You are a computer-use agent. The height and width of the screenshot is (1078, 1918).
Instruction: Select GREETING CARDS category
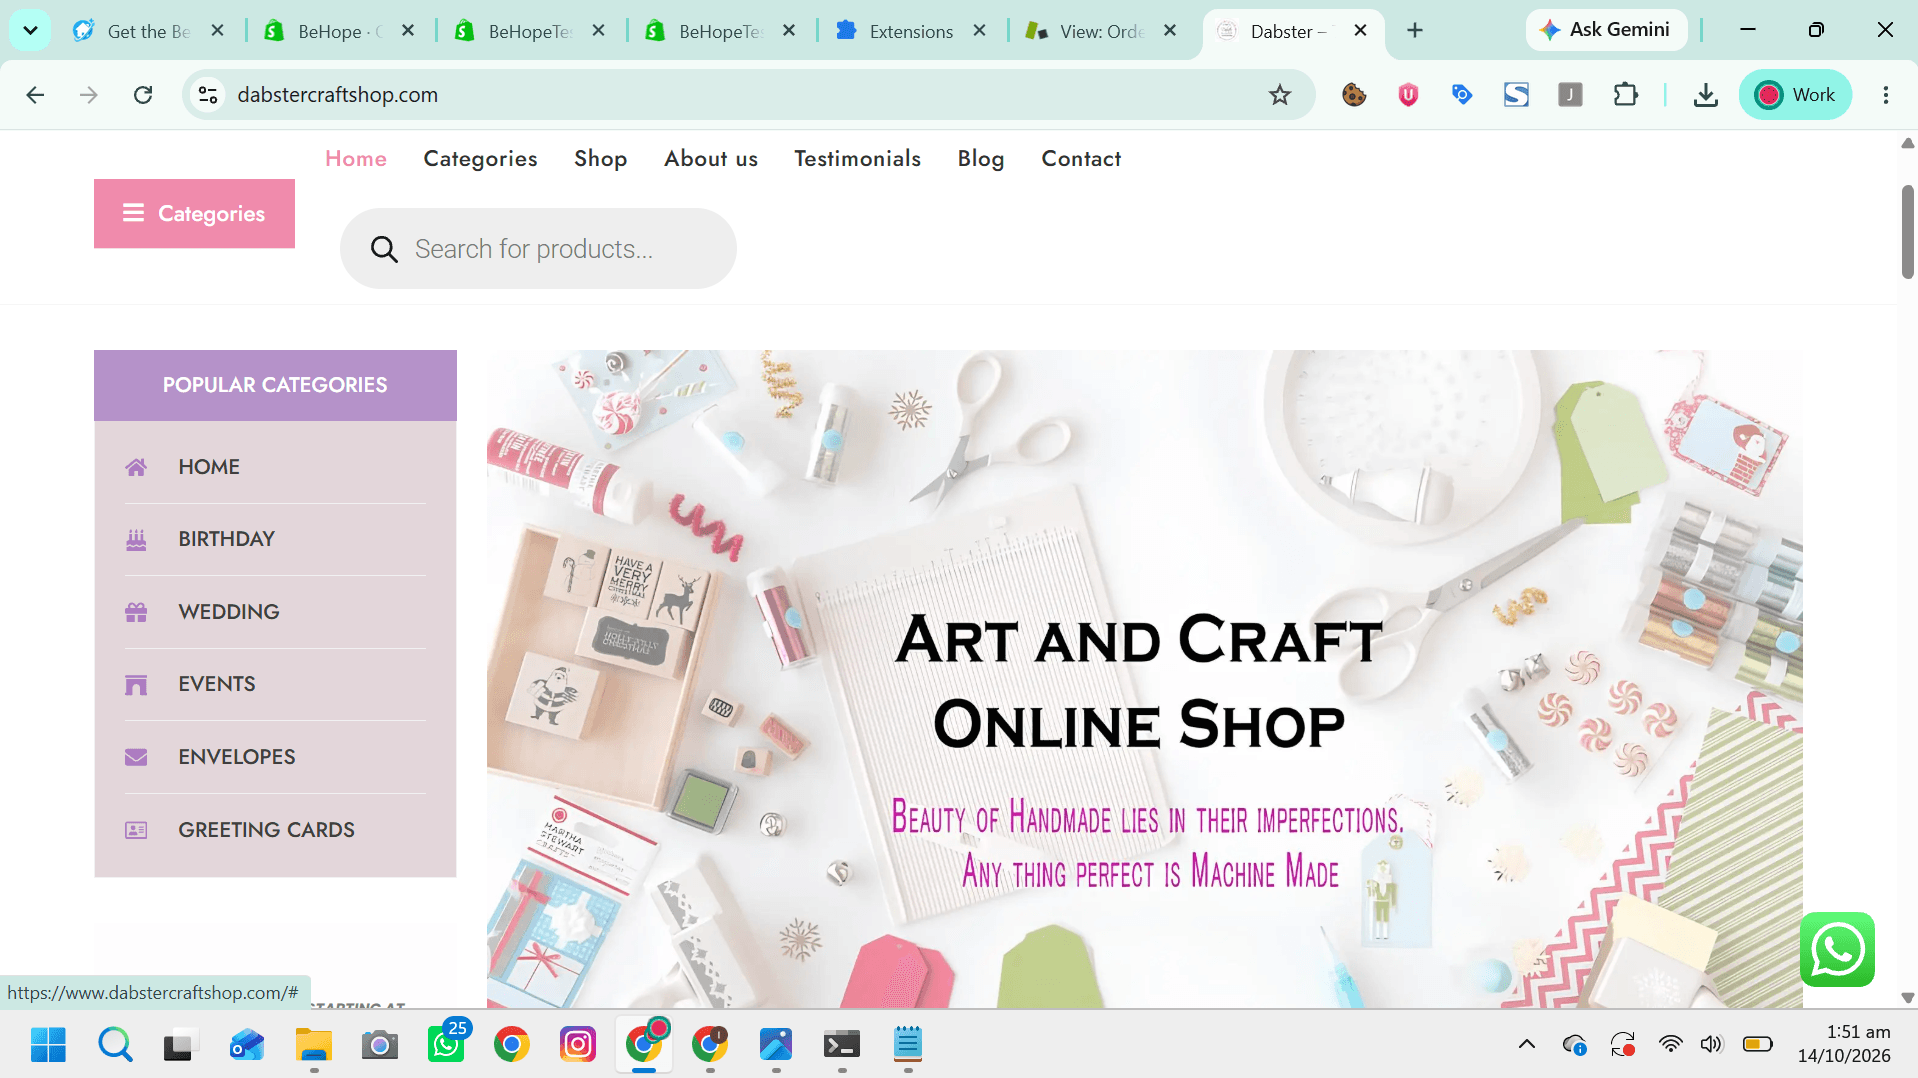pos(266,830)
